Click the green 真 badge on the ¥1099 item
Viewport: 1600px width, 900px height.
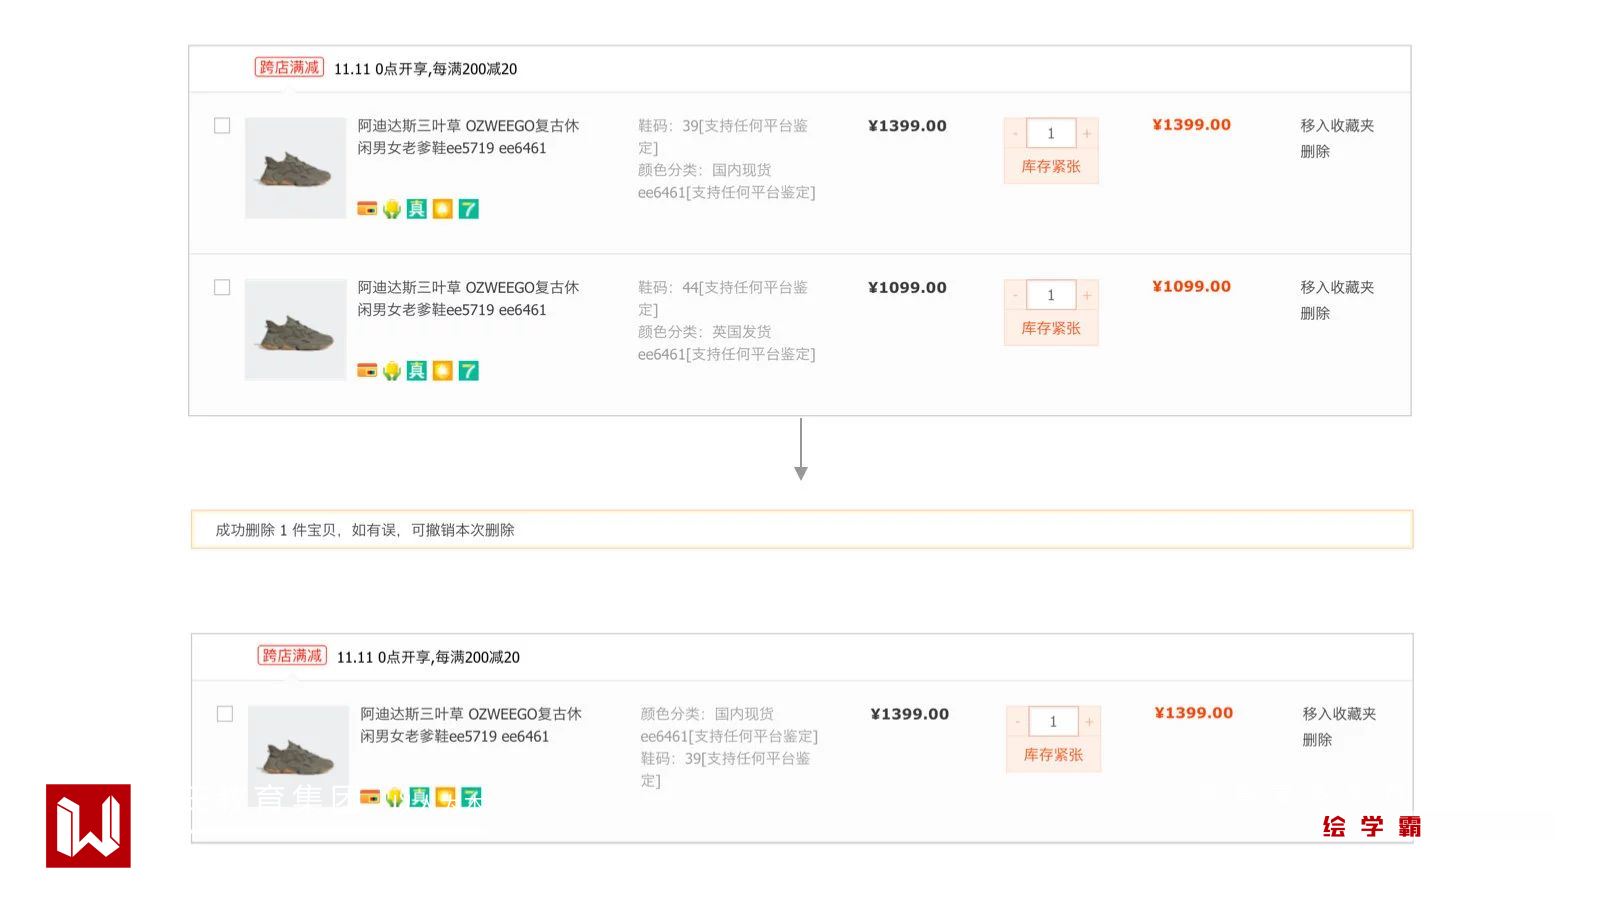(x=417, y=371)
